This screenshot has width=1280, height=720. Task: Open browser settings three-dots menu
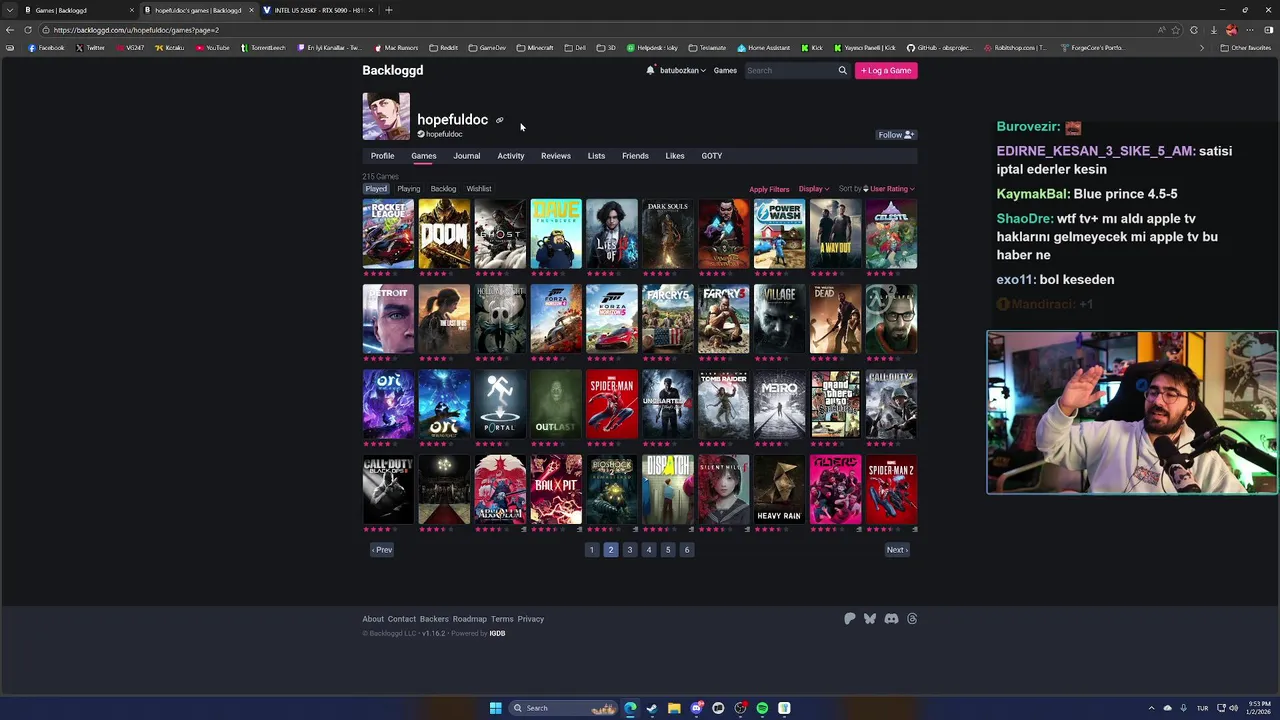[1250, 30]
